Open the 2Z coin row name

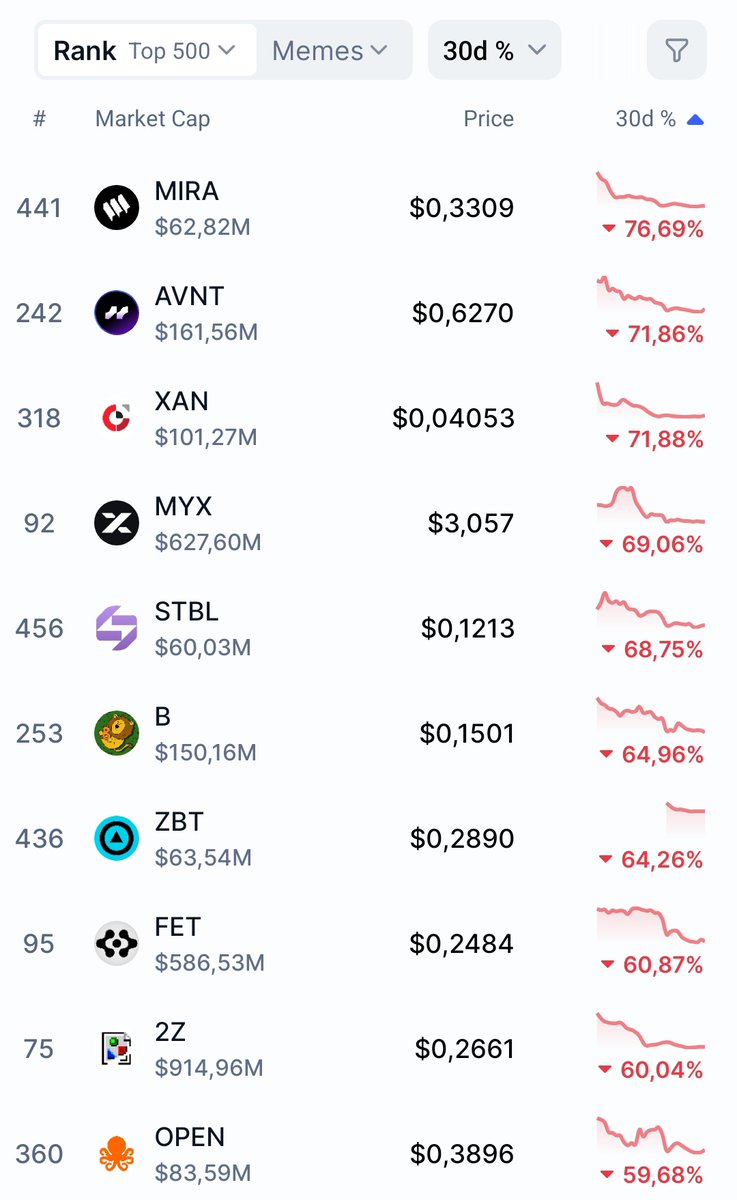point(170,1032)
